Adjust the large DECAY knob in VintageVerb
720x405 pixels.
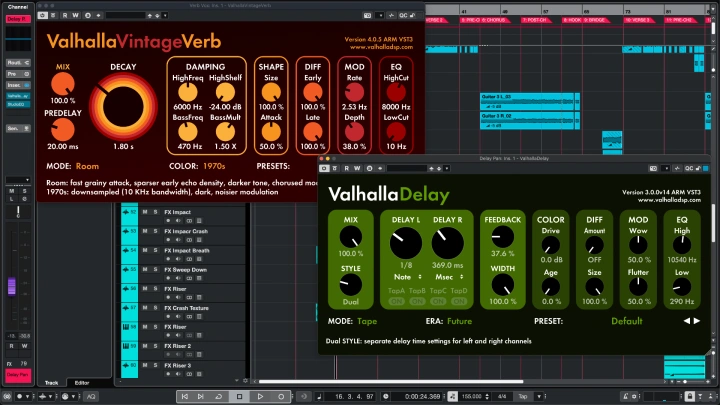click(123, 107)
